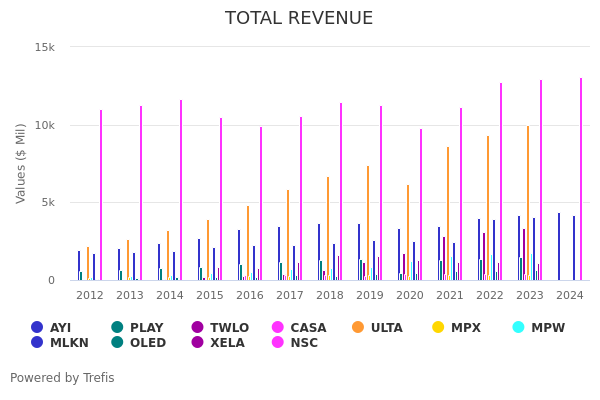Select the 2018 x-axis year label
Image resolution: width=600 pixels, height=400 pixels.
[x=329, y=296]
